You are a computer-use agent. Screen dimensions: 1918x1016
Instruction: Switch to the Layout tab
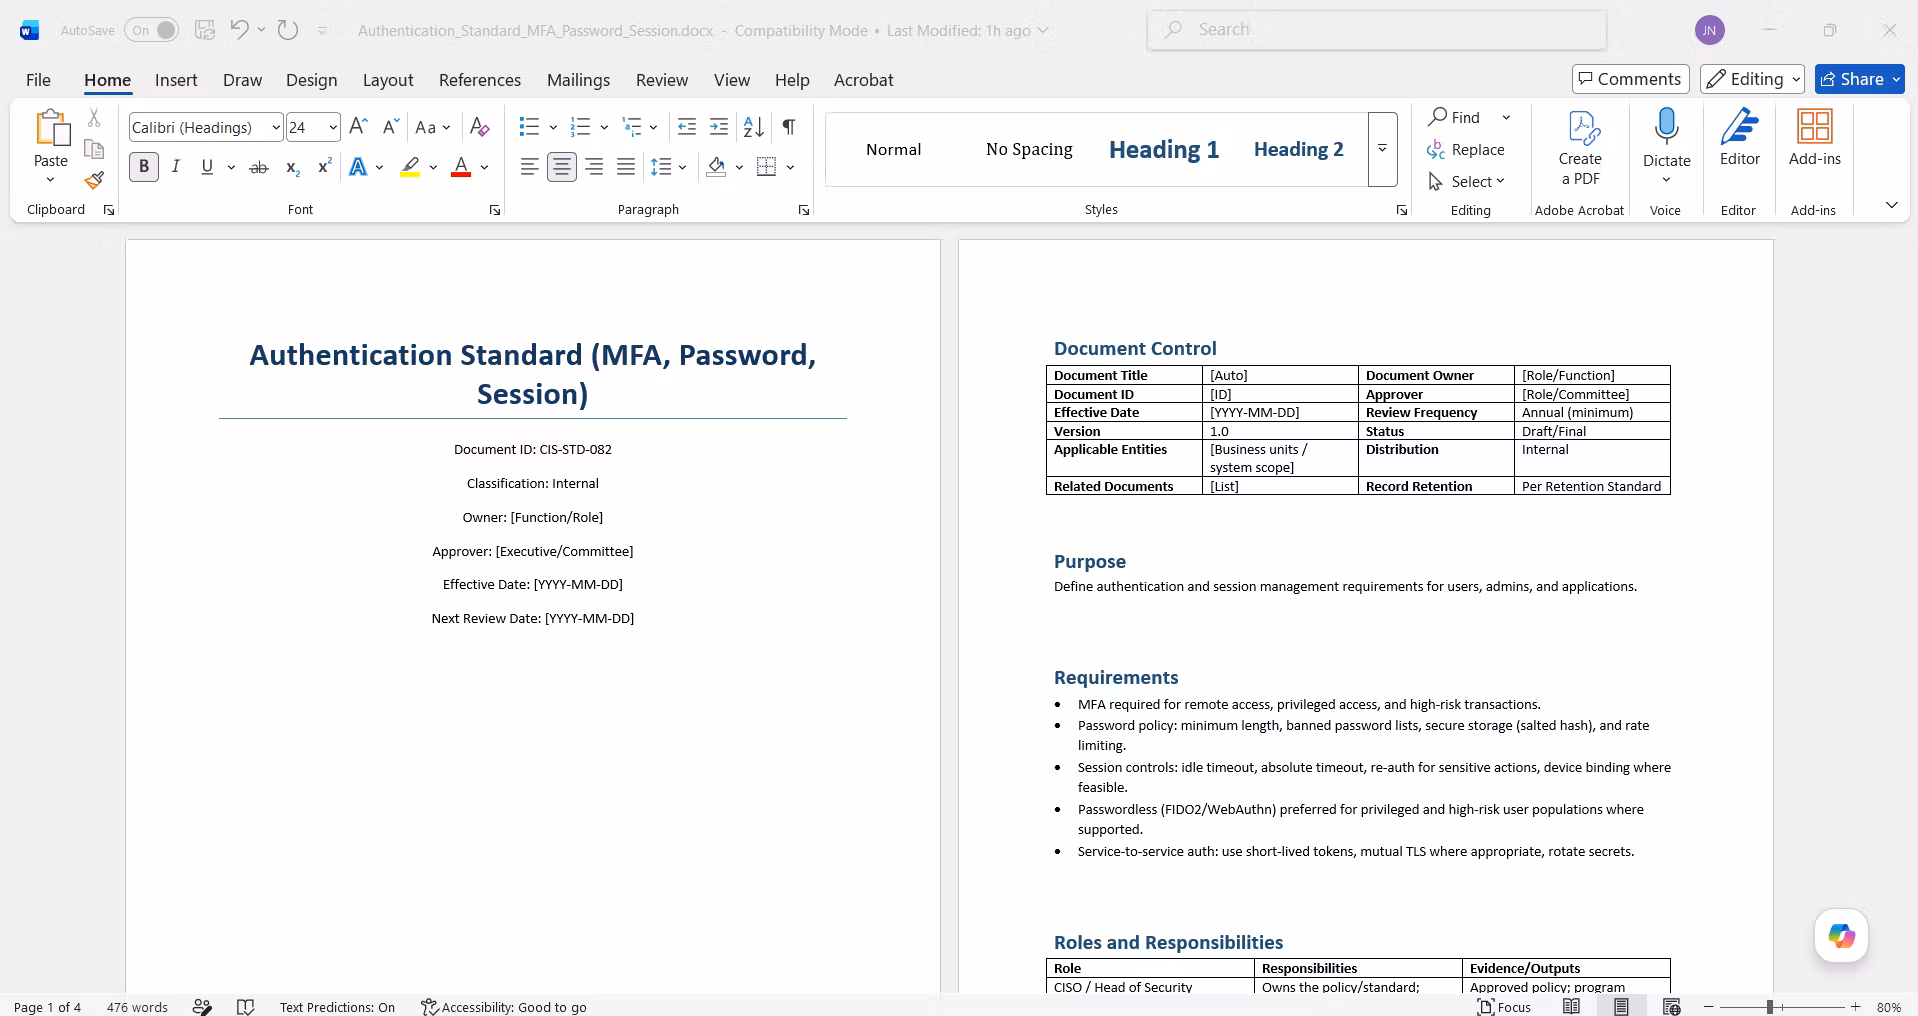click(388, 80)
